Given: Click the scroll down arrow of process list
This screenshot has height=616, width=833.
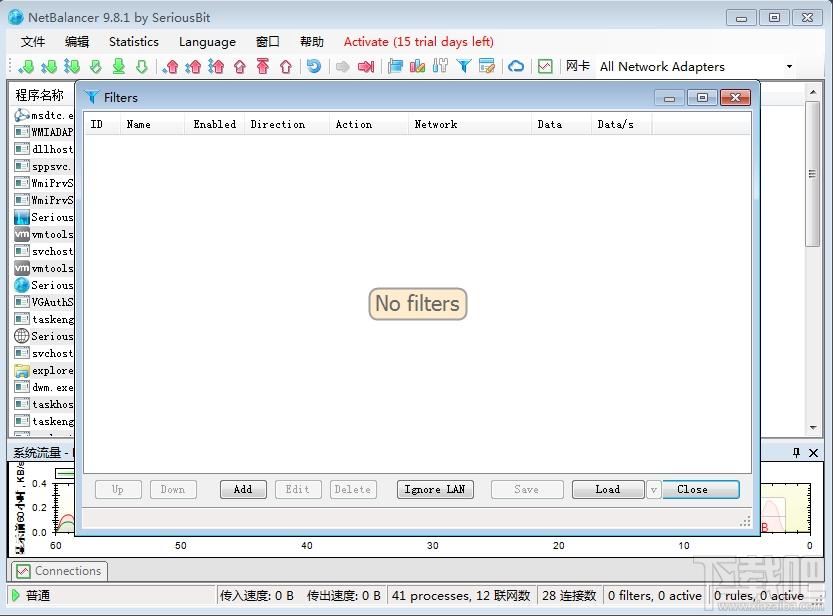Looking at the screenshot, I should 813,427.
